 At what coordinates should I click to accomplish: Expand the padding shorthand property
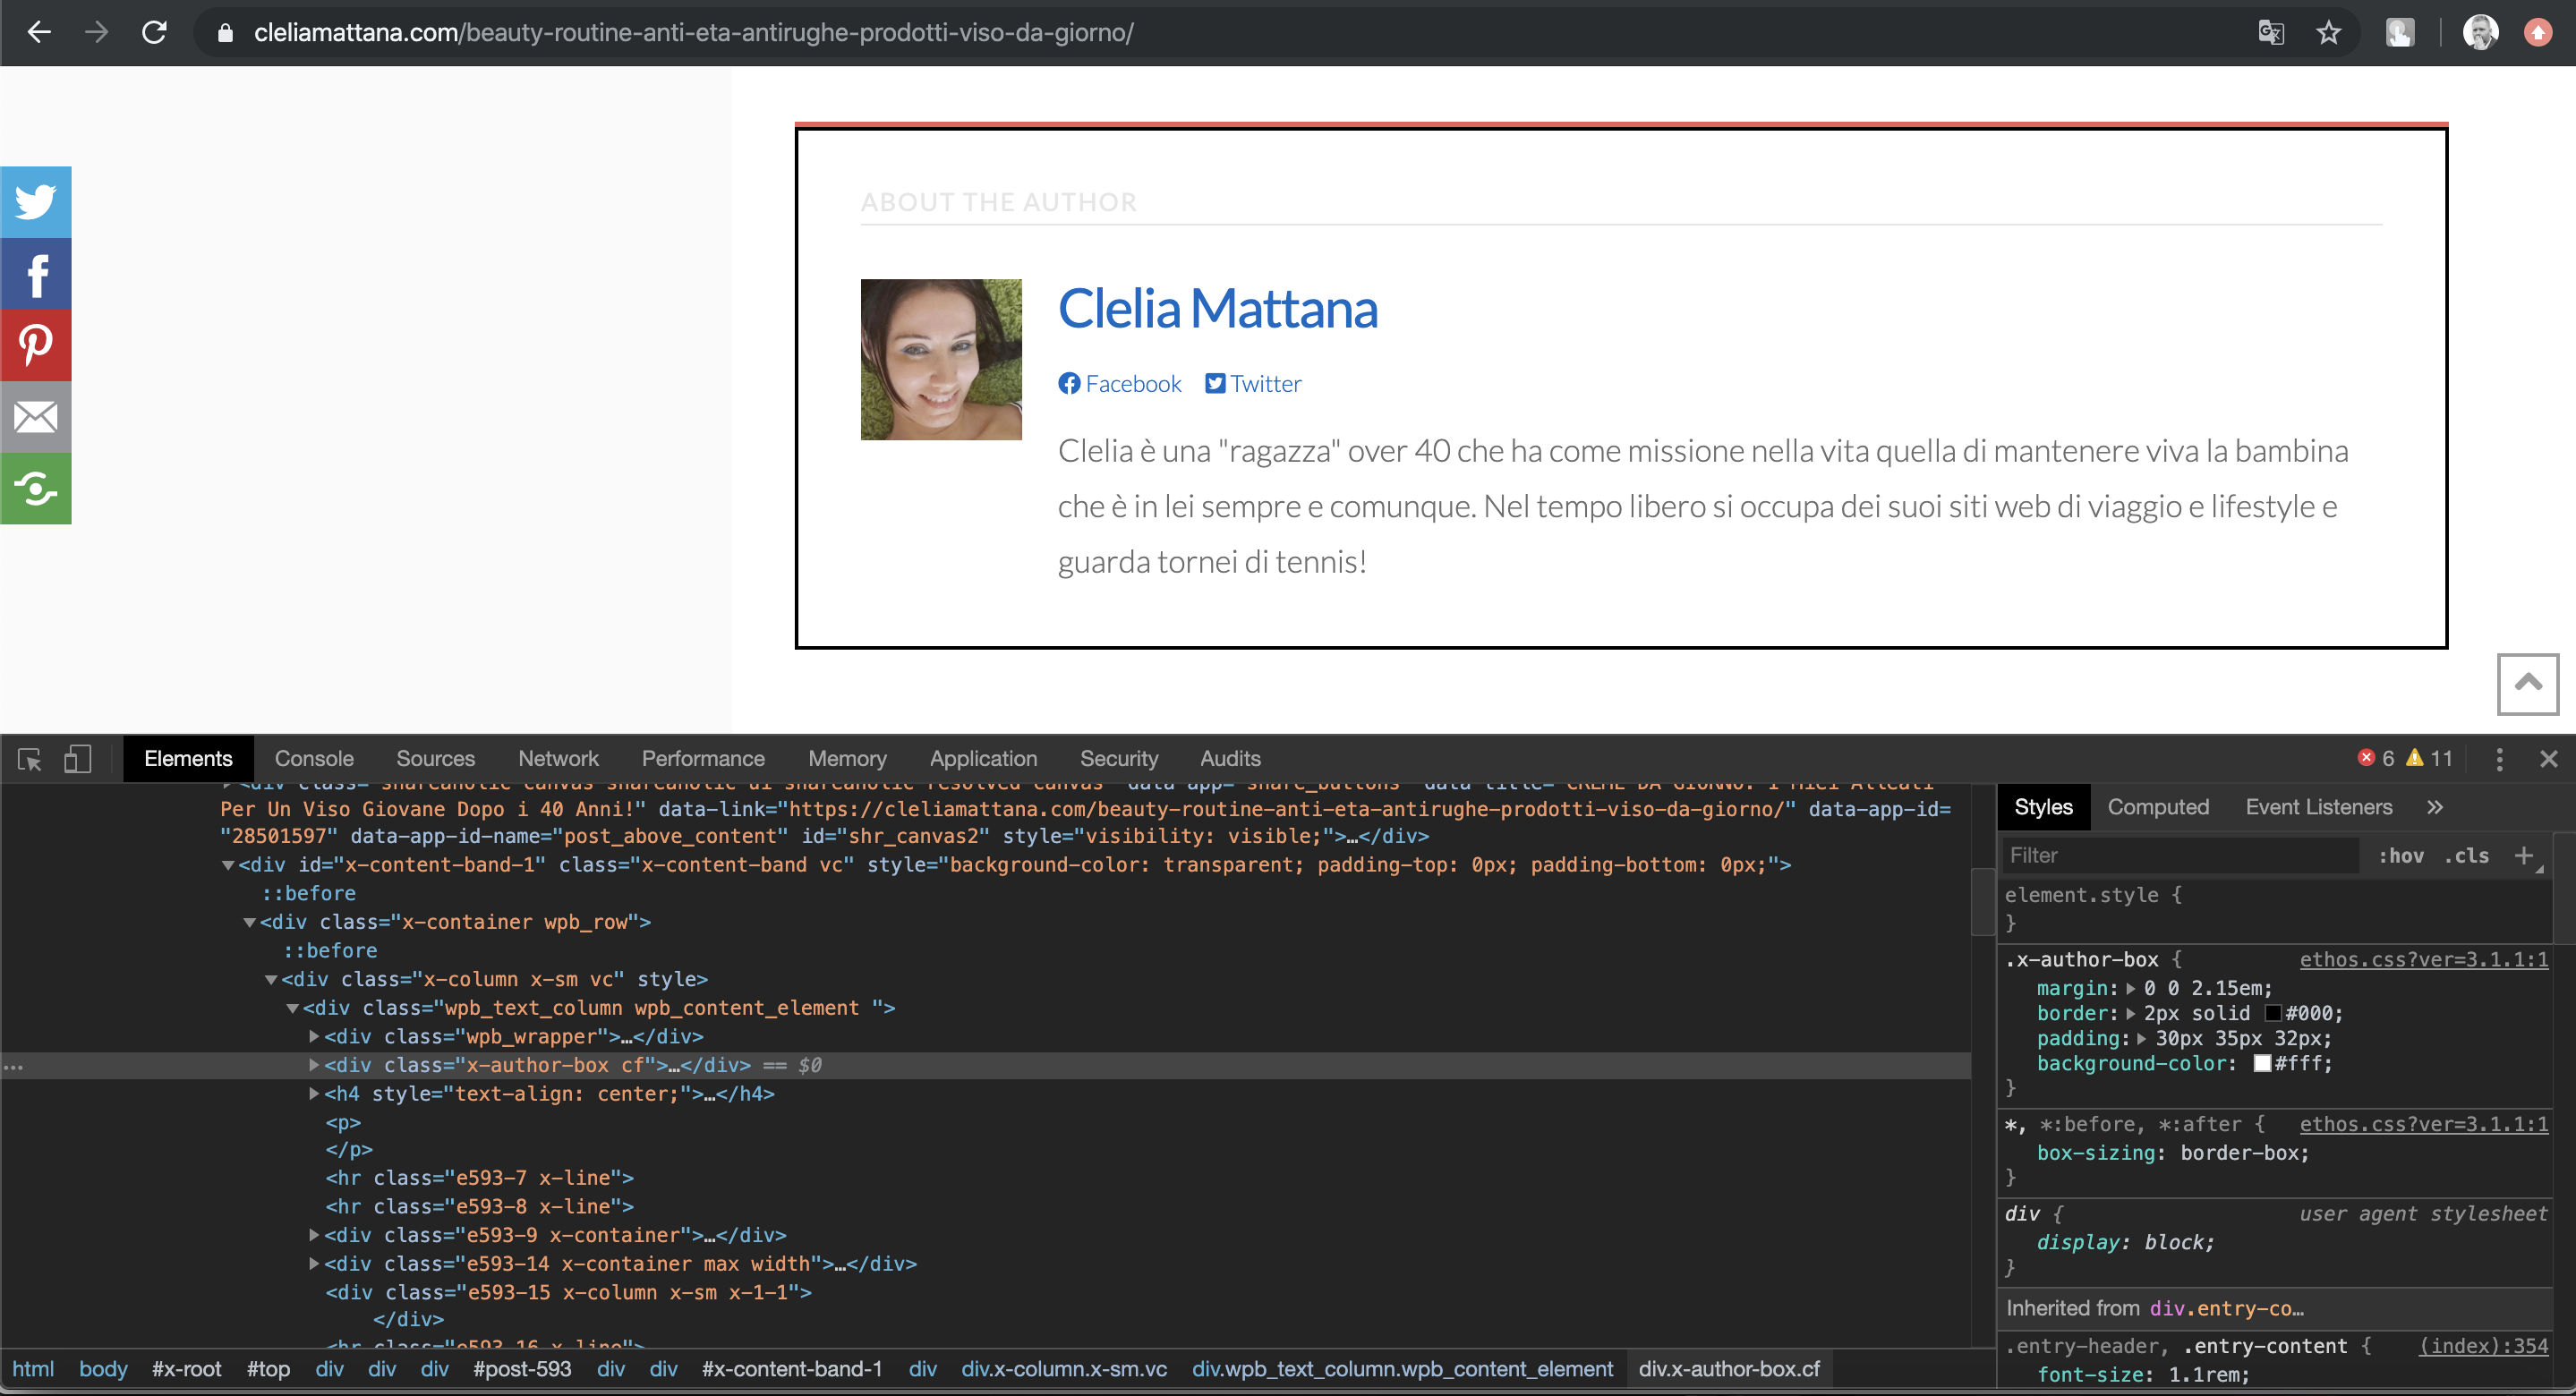[2141, 1038]
